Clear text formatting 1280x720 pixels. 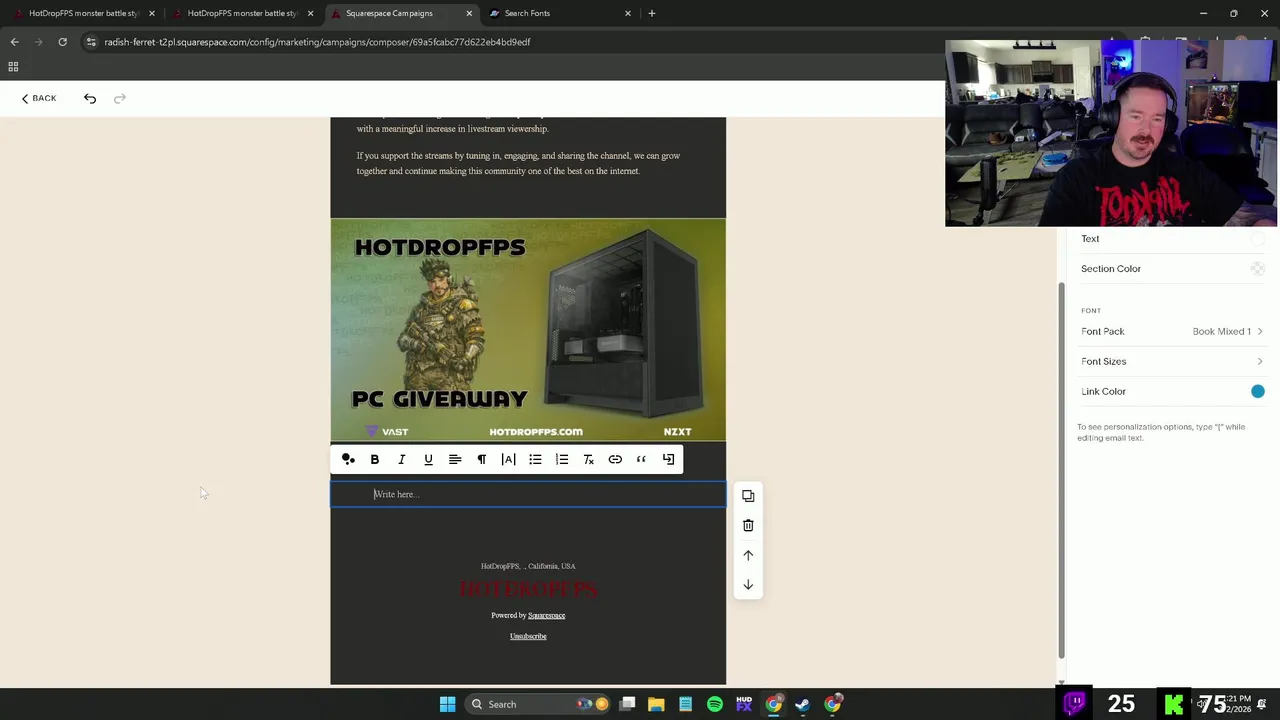pyautogui.click(x=588, y=459)
